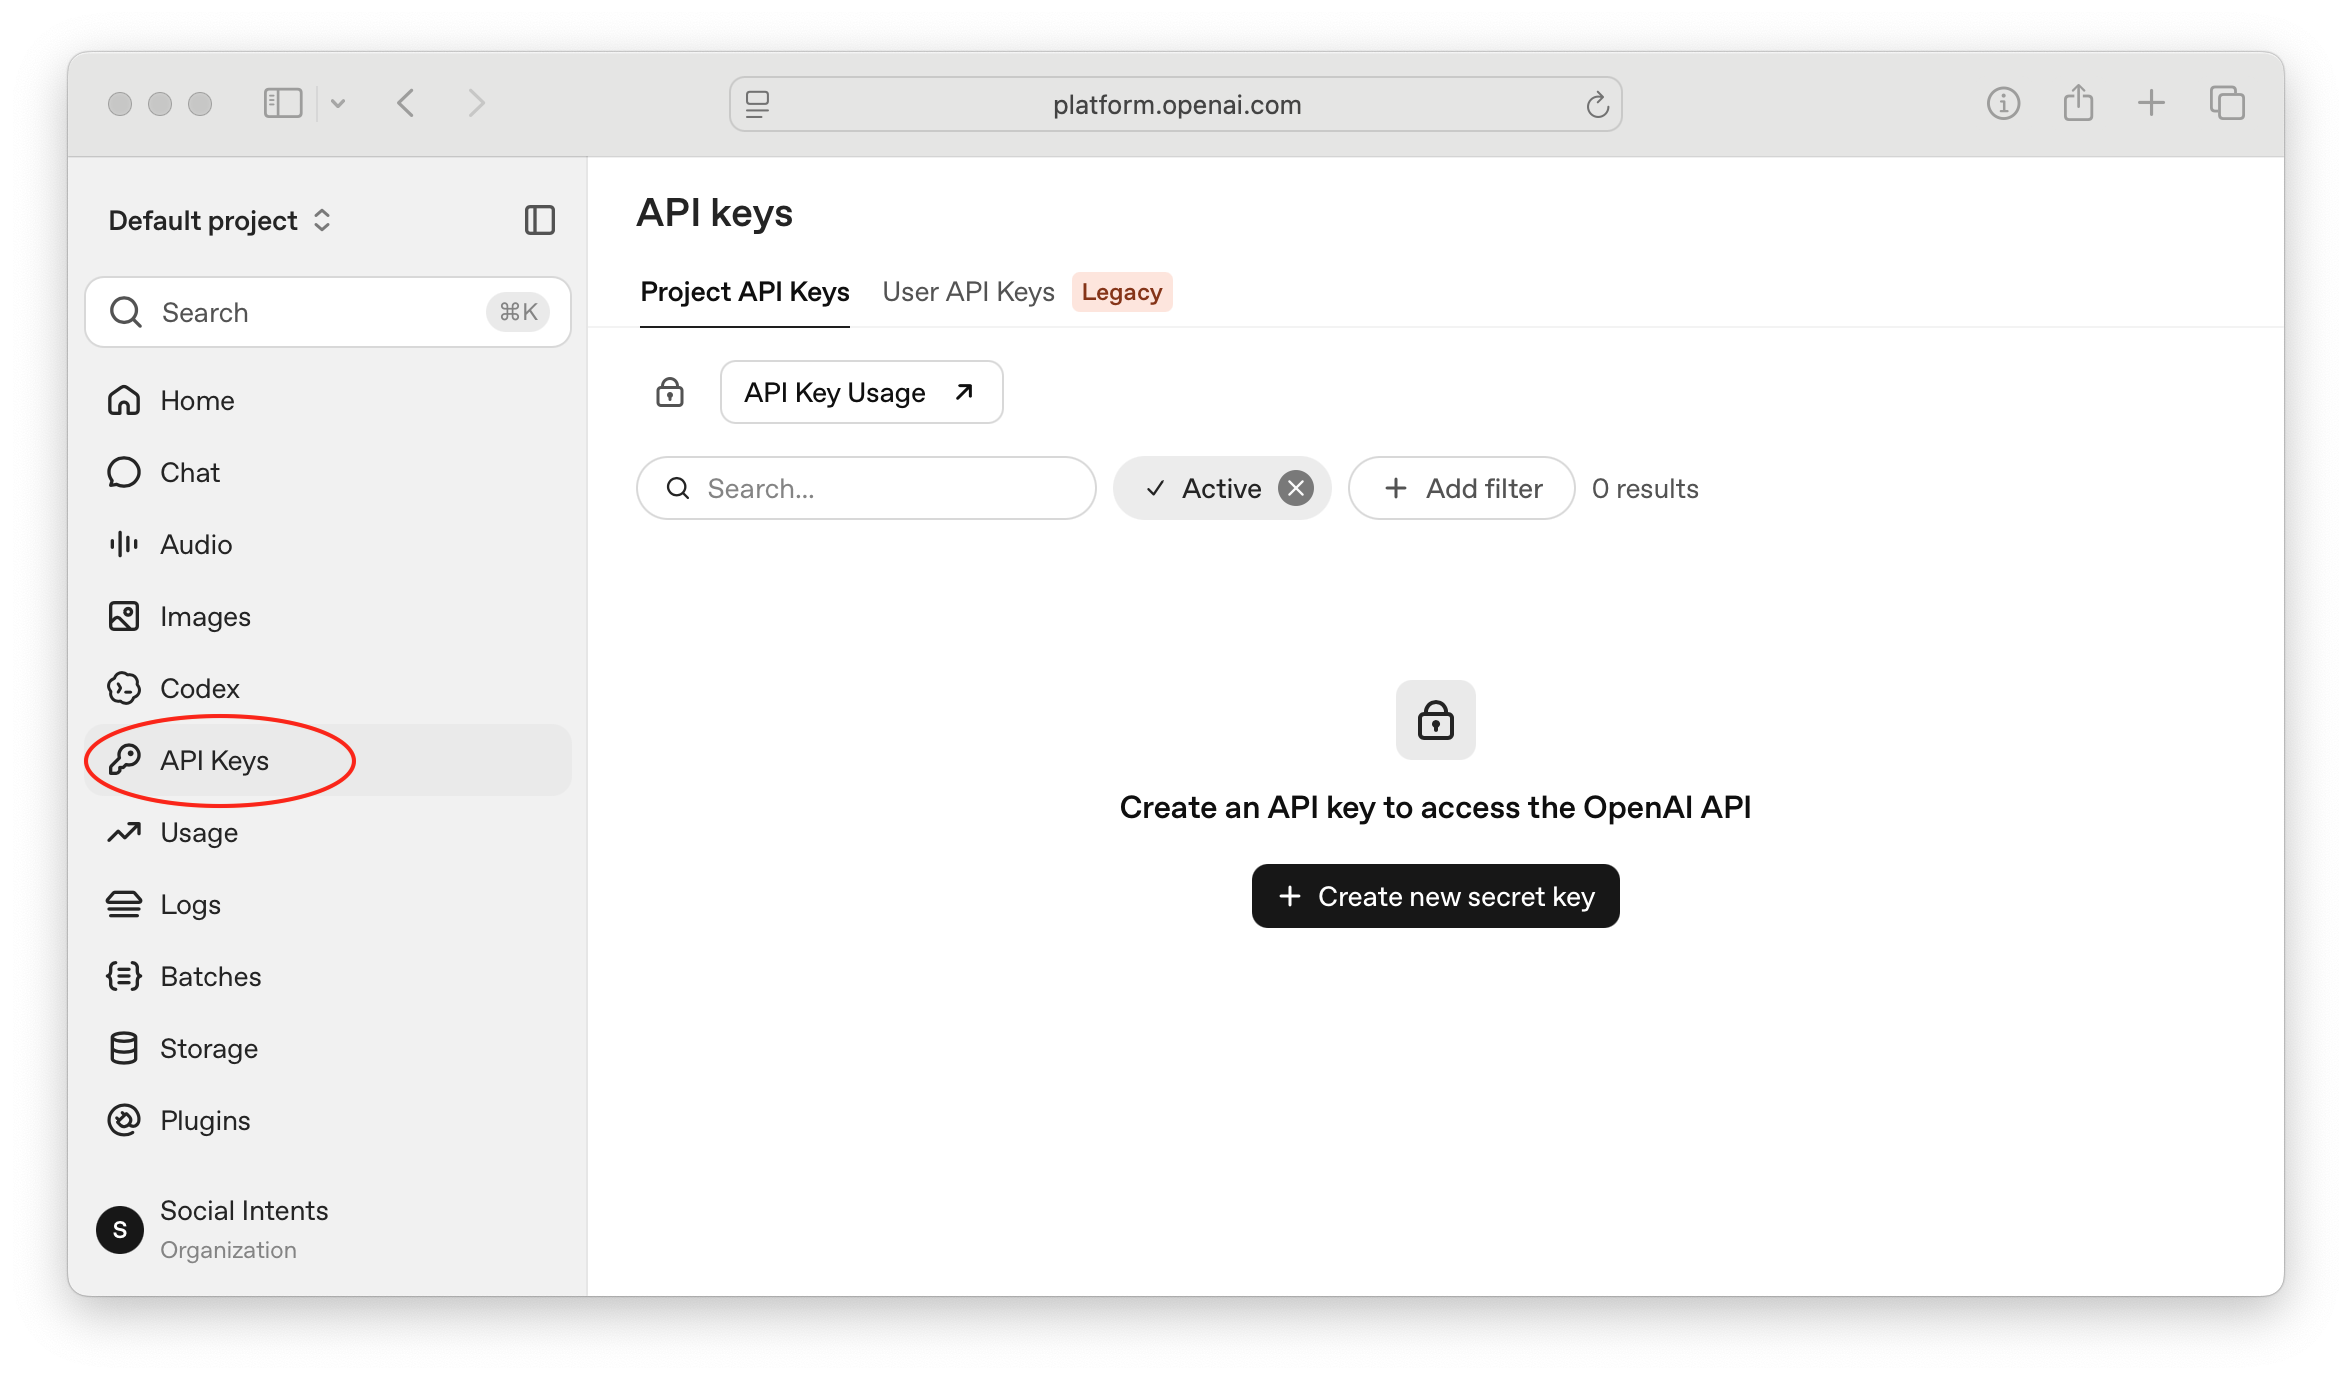
Task: Open the Social Intents organization menu
Action: point(328,1230)
